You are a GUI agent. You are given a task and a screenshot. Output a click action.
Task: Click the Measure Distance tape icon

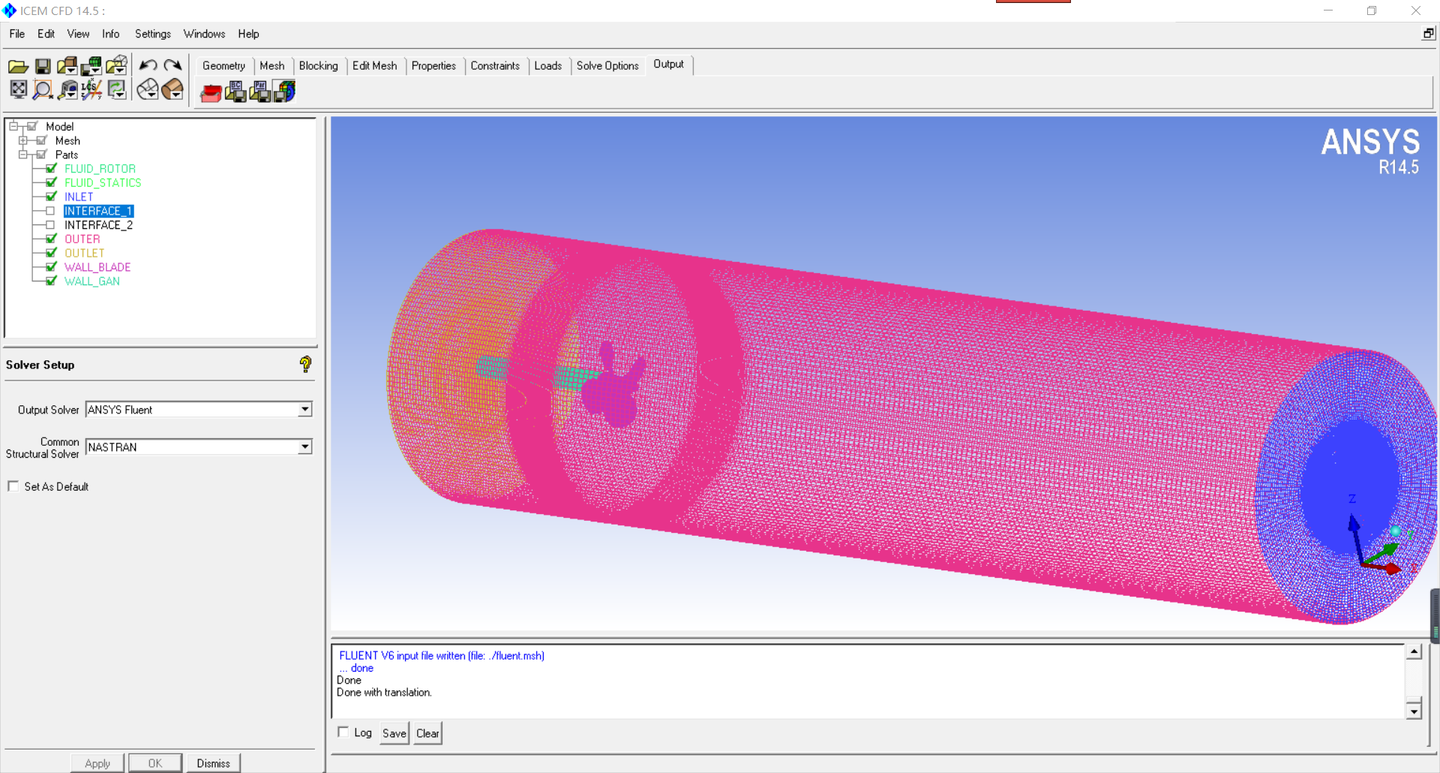point(66,90)
